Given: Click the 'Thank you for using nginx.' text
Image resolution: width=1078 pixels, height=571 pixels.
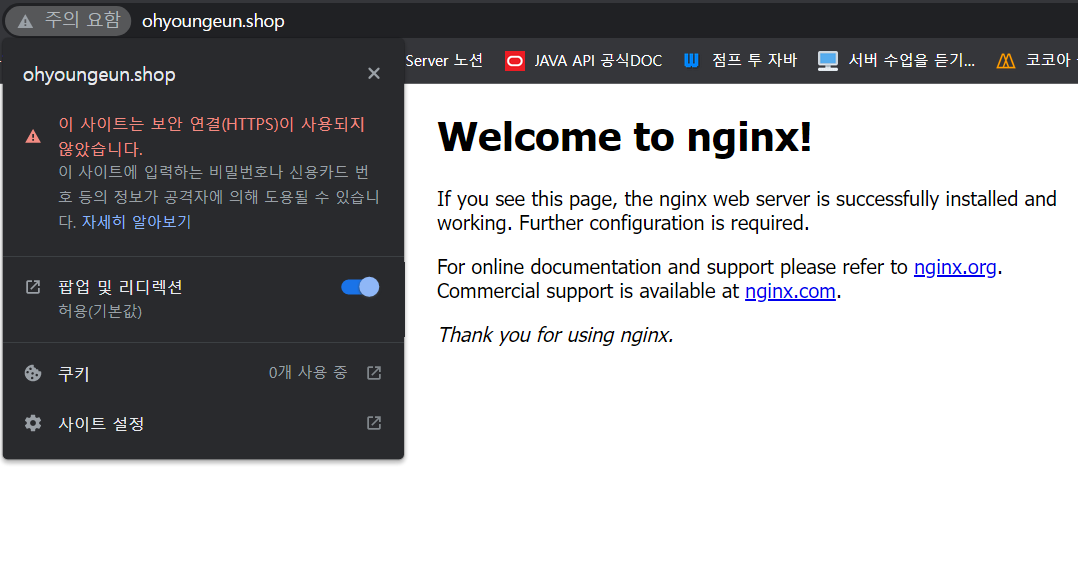Looking at the screenshot, I should [556, 335].
